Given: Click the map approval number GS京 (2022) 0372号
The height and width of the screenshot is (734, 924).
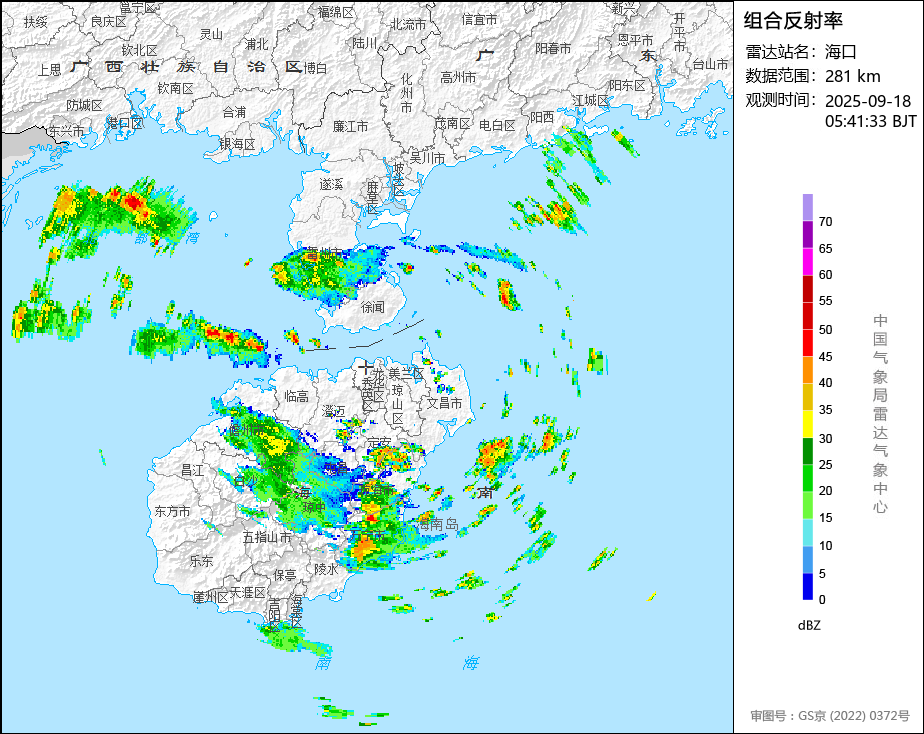Looking at the screenshot, I should tap(854, 716).
